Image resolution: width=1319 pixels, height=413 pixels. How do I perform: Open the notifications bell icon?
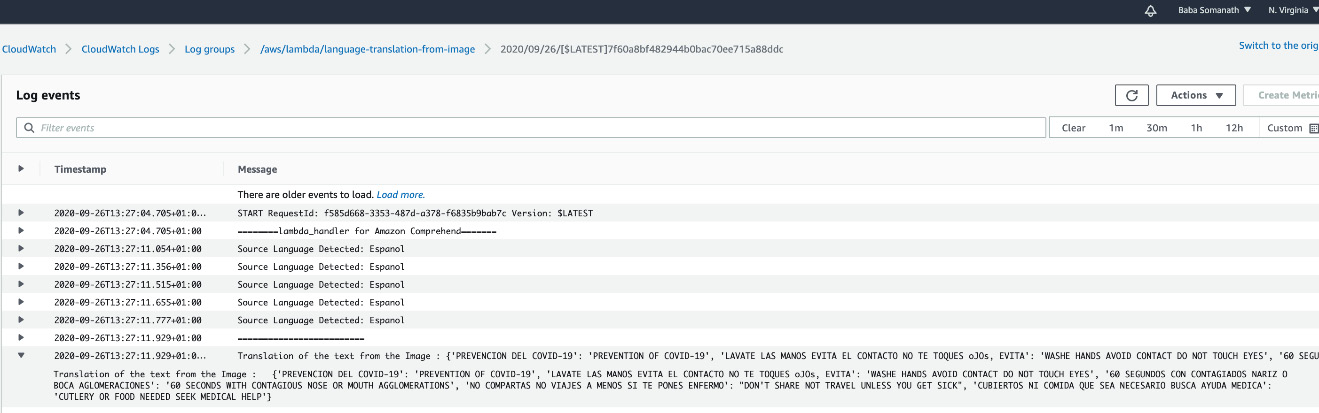pyautogui.click(x=1151, y=10)
